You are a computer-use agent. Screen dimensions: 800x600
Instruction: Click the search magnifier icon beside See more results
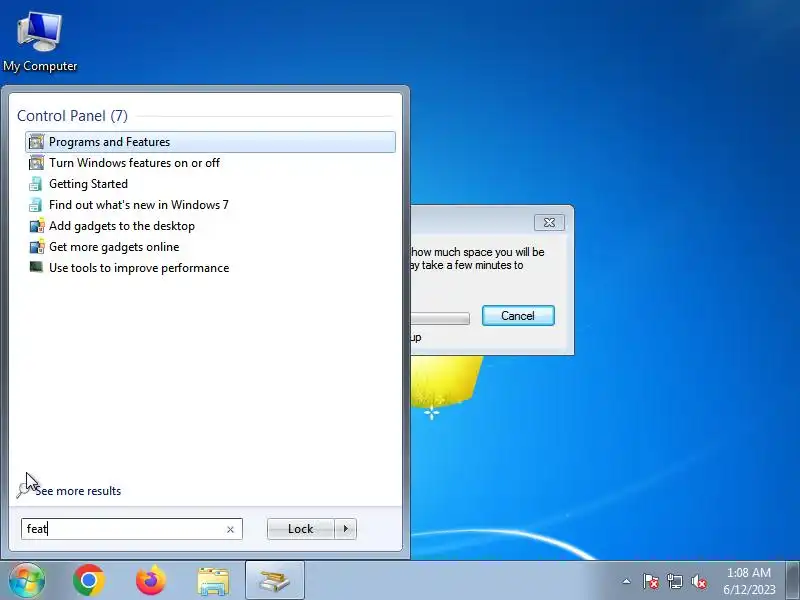(x=23, y=490)
